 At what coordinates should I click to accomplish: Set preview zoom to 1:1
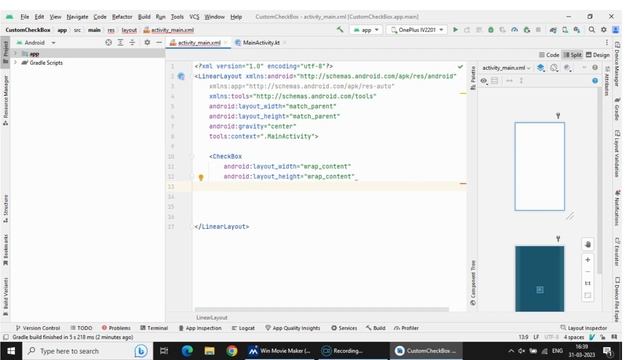(588, 283)
